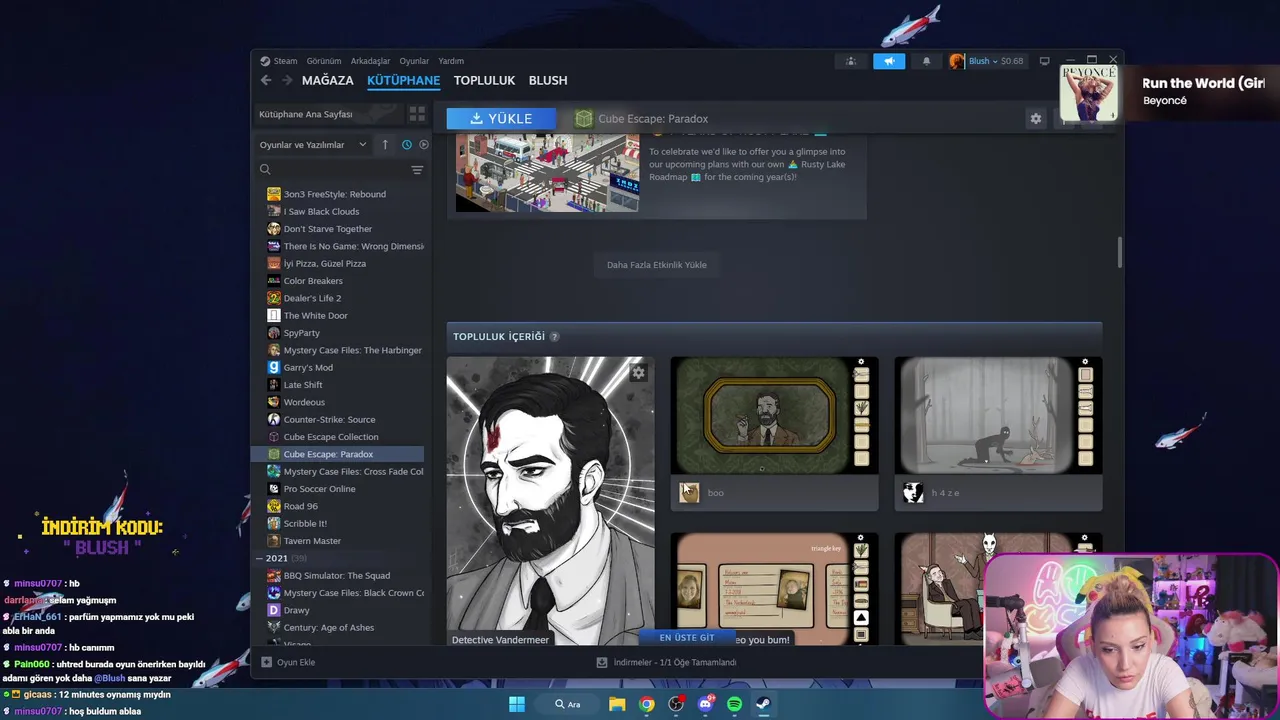Open the community screenshot by boo
This screenshot has width=1280, height=720.
tap(774, 415)
